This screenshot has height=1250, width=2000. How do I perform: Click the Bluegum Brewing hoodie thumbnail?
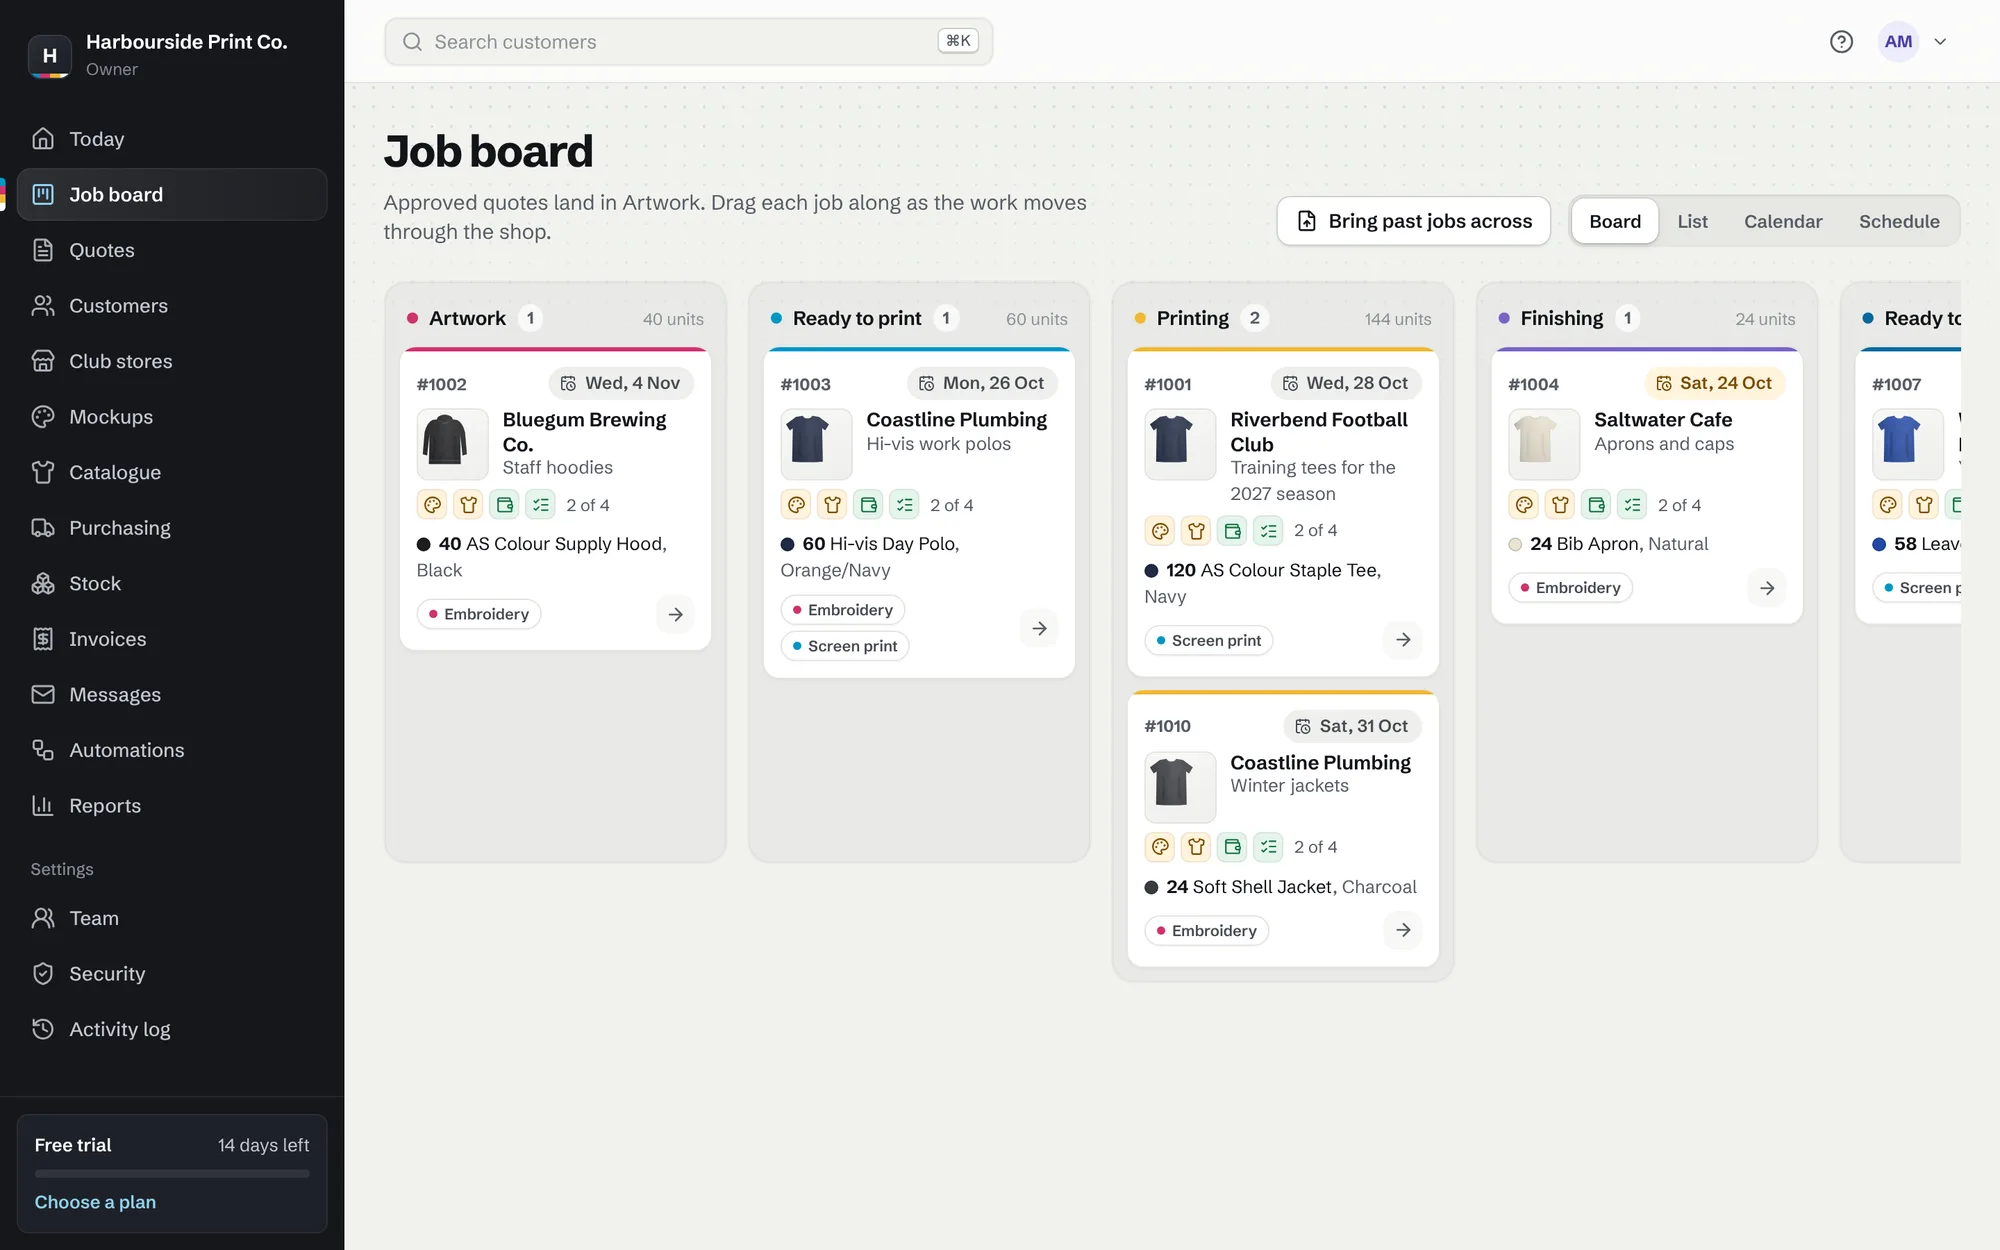(452, 444)
